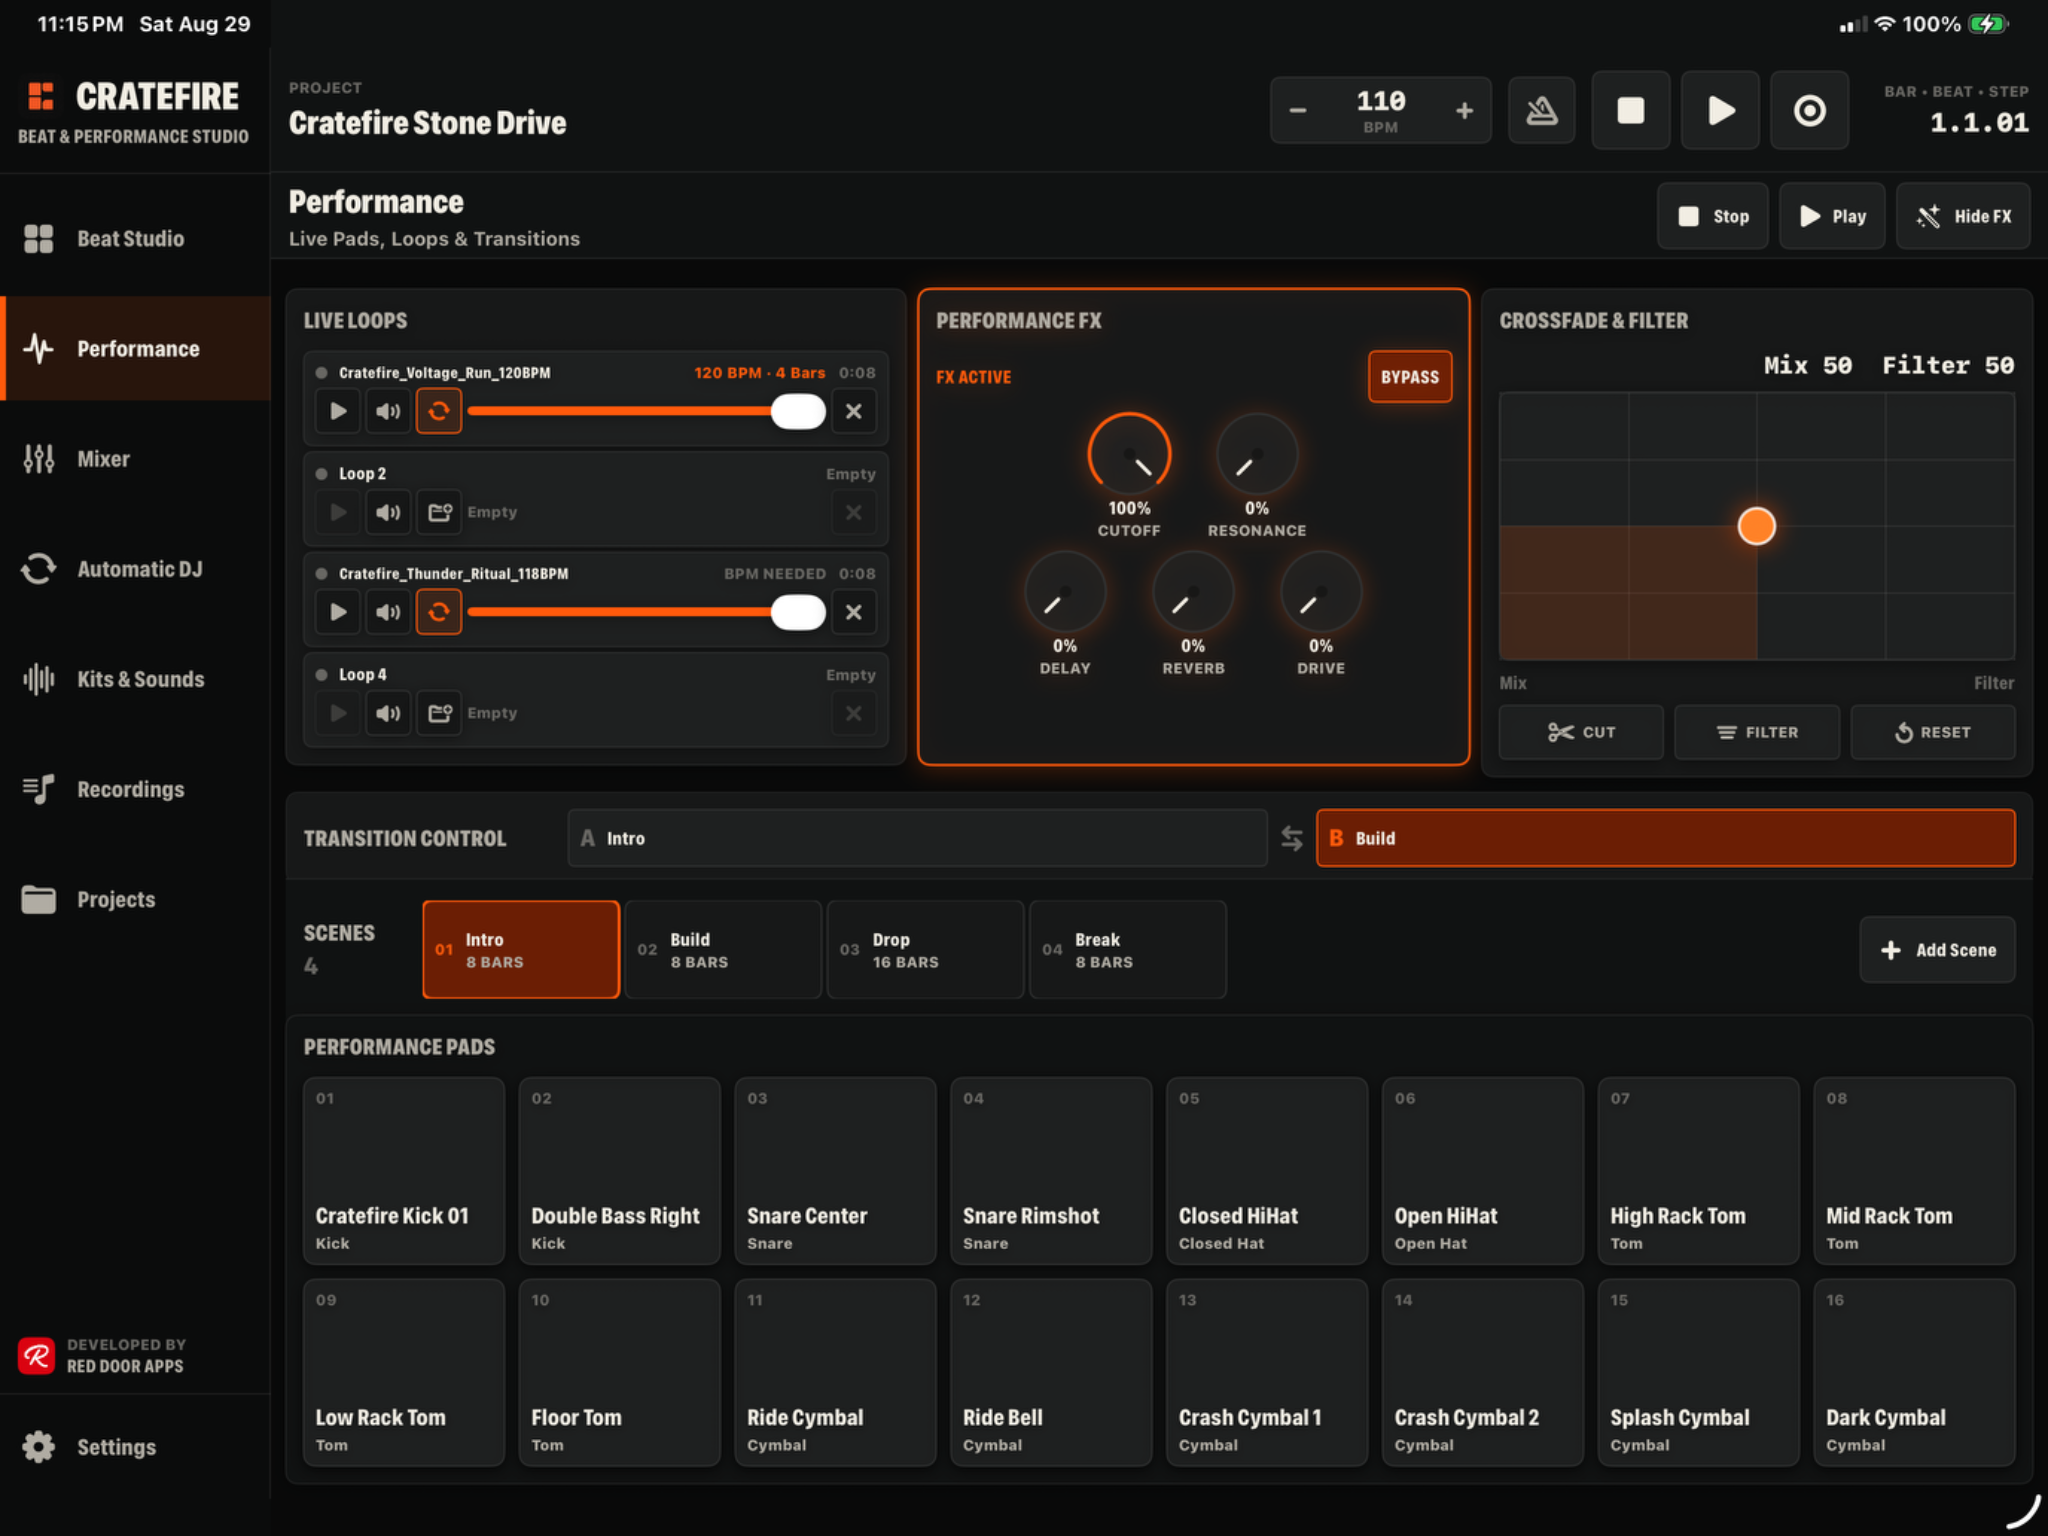Click the Cutoff knob

(1129, 454)
